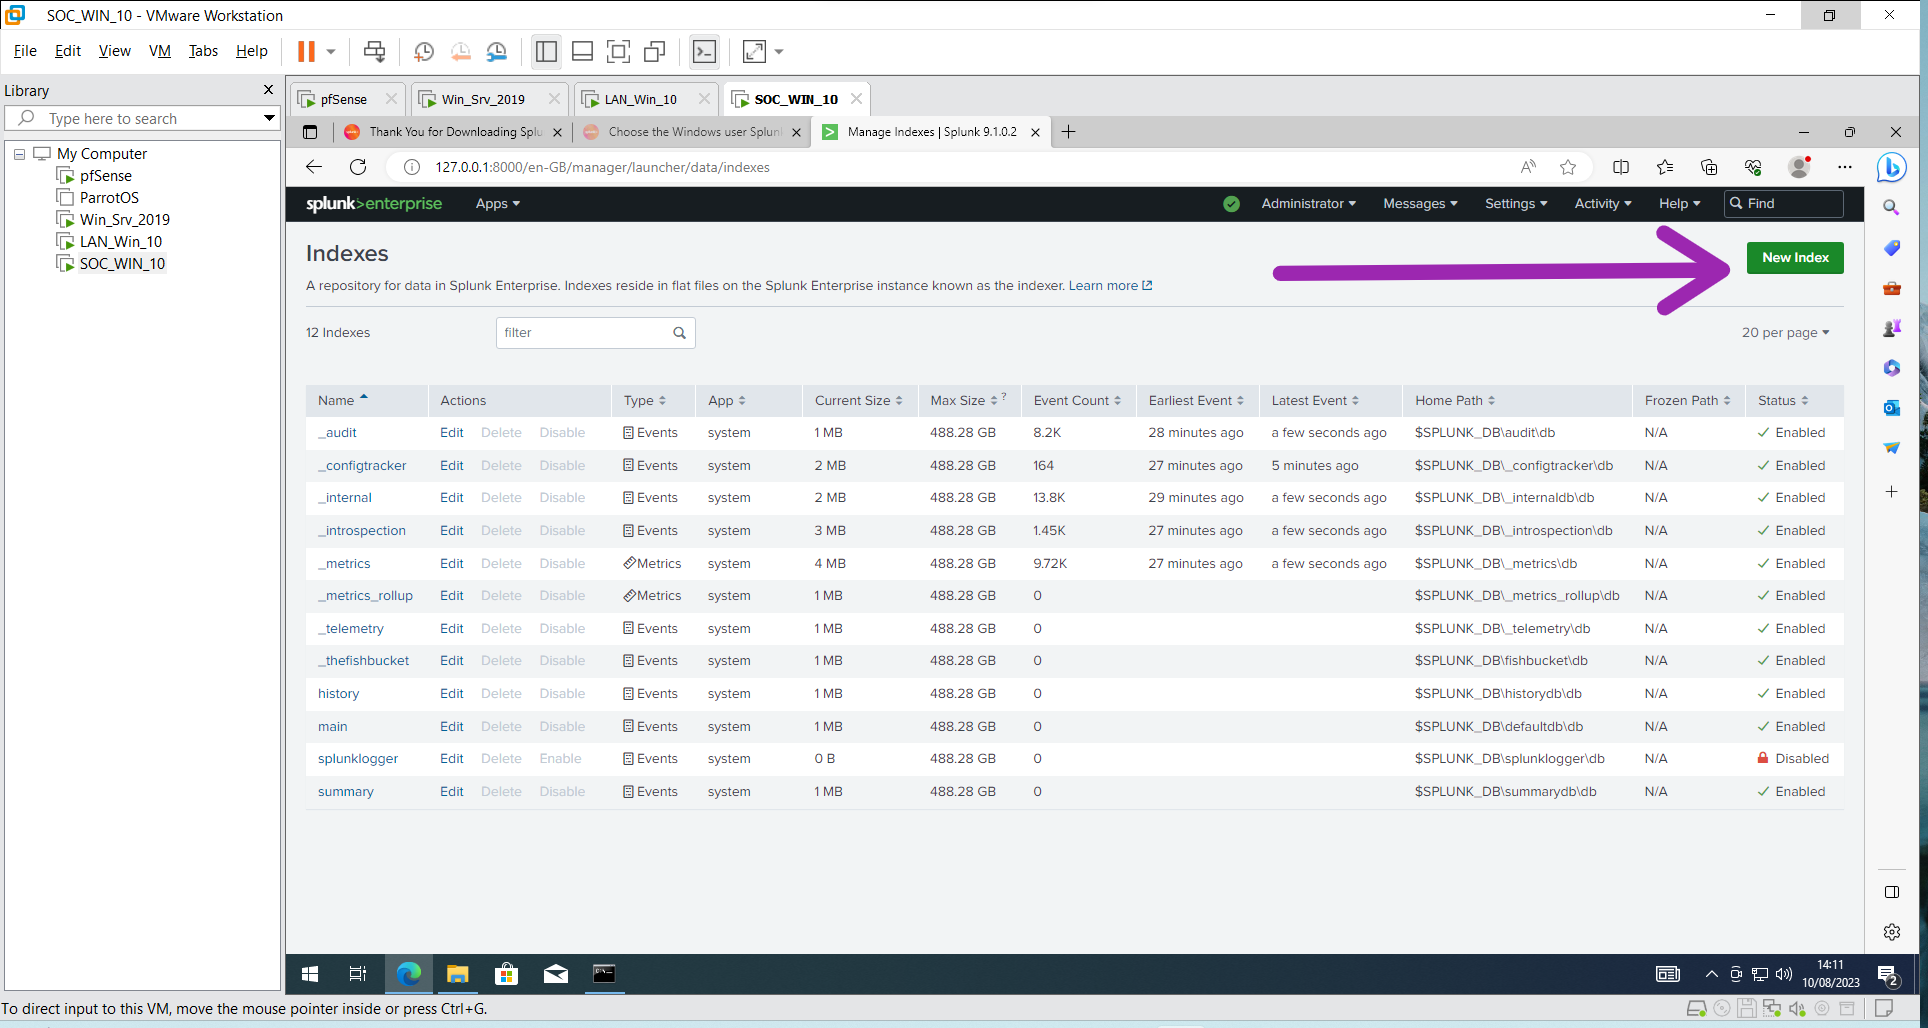The image size is (1928, 1028).
Task: Close the Manage Indexes browser tab
Action: pos(1035,132)
